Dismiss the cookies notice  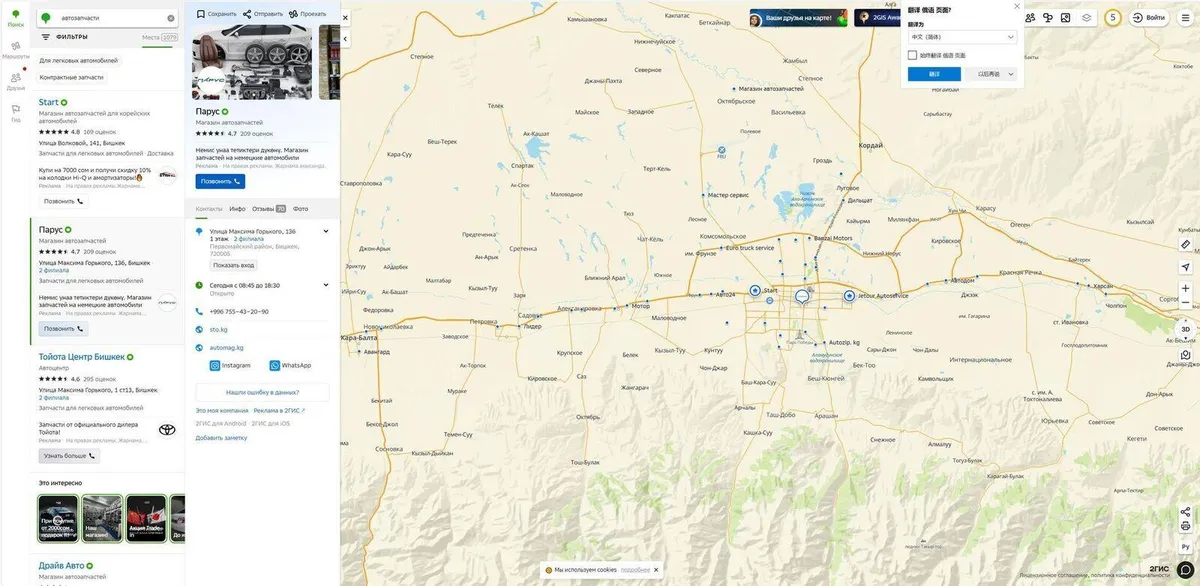coord(655,570)
